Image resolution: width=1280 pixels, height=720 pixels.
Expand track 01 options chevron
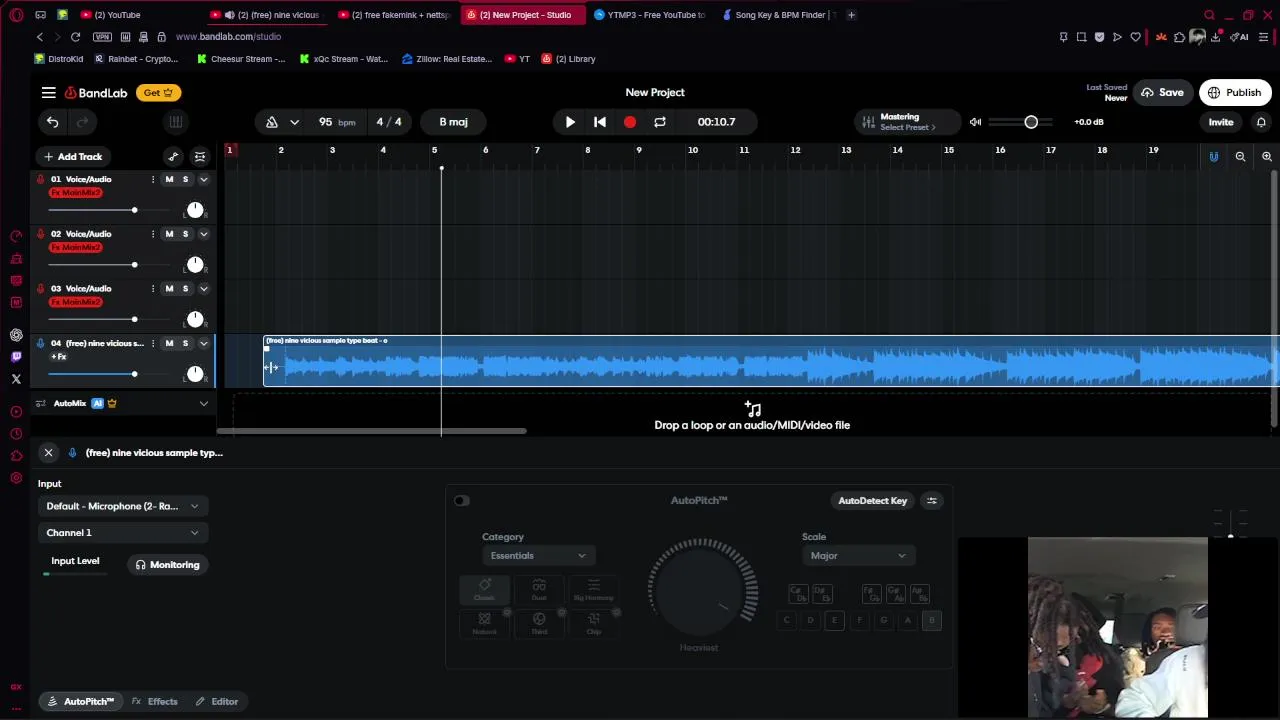pos(203,179)
